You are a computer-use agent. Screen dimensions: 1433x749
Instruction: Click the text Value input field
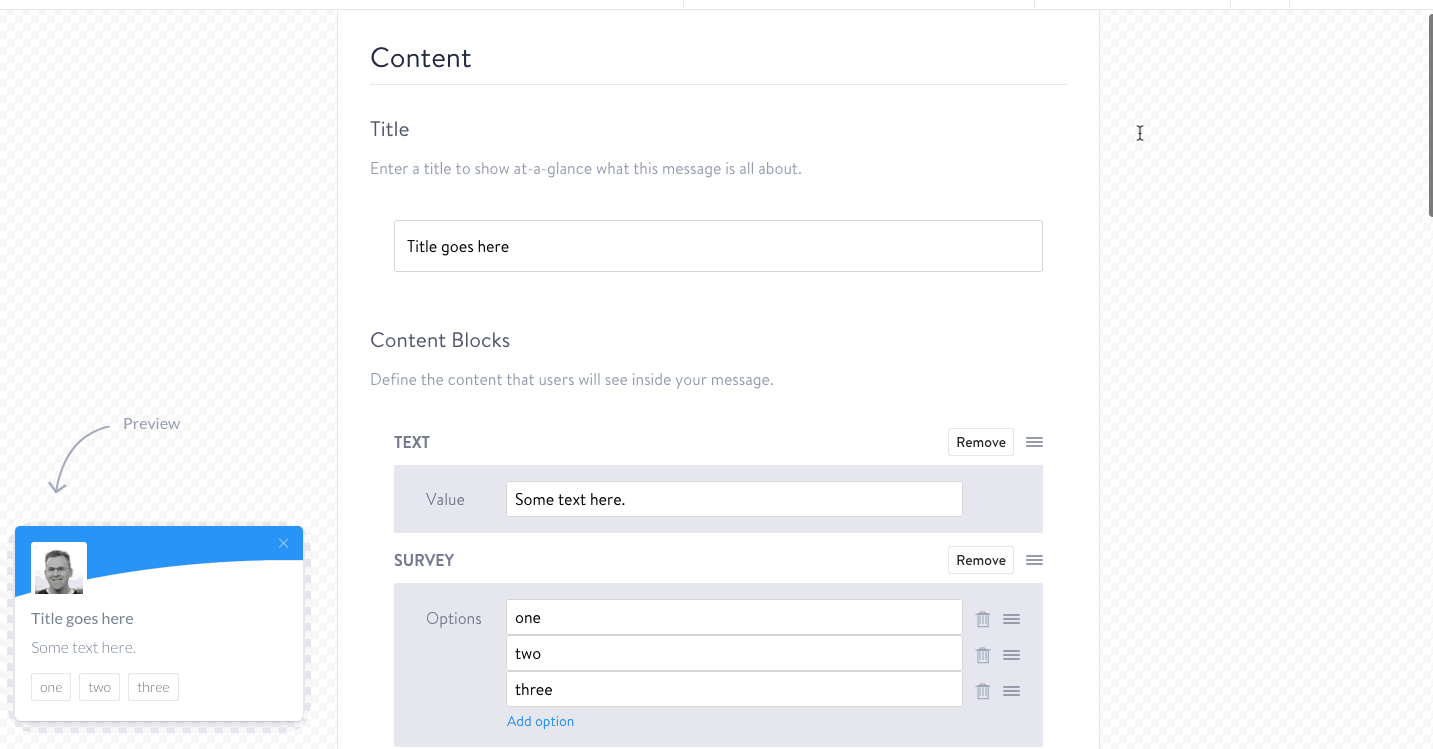(x=734, y=499)
